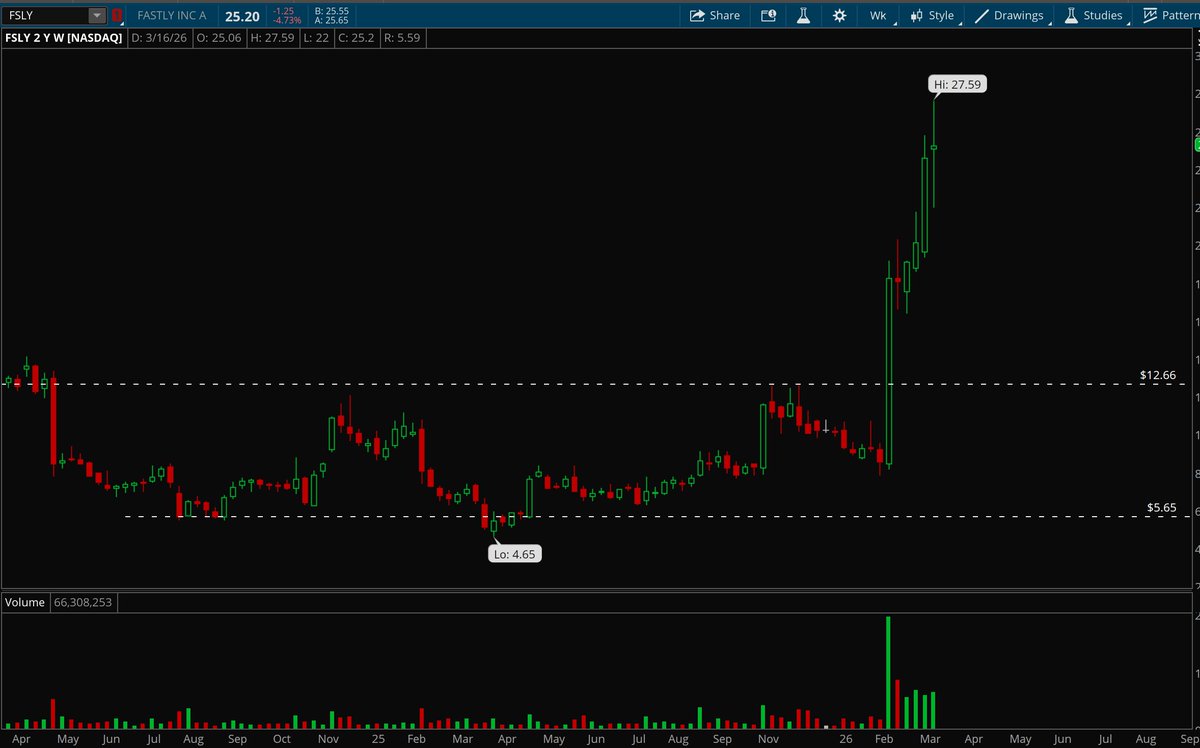Select the $12.66 price level label
Screen dimensions: 1200x748
(1156, 375)
